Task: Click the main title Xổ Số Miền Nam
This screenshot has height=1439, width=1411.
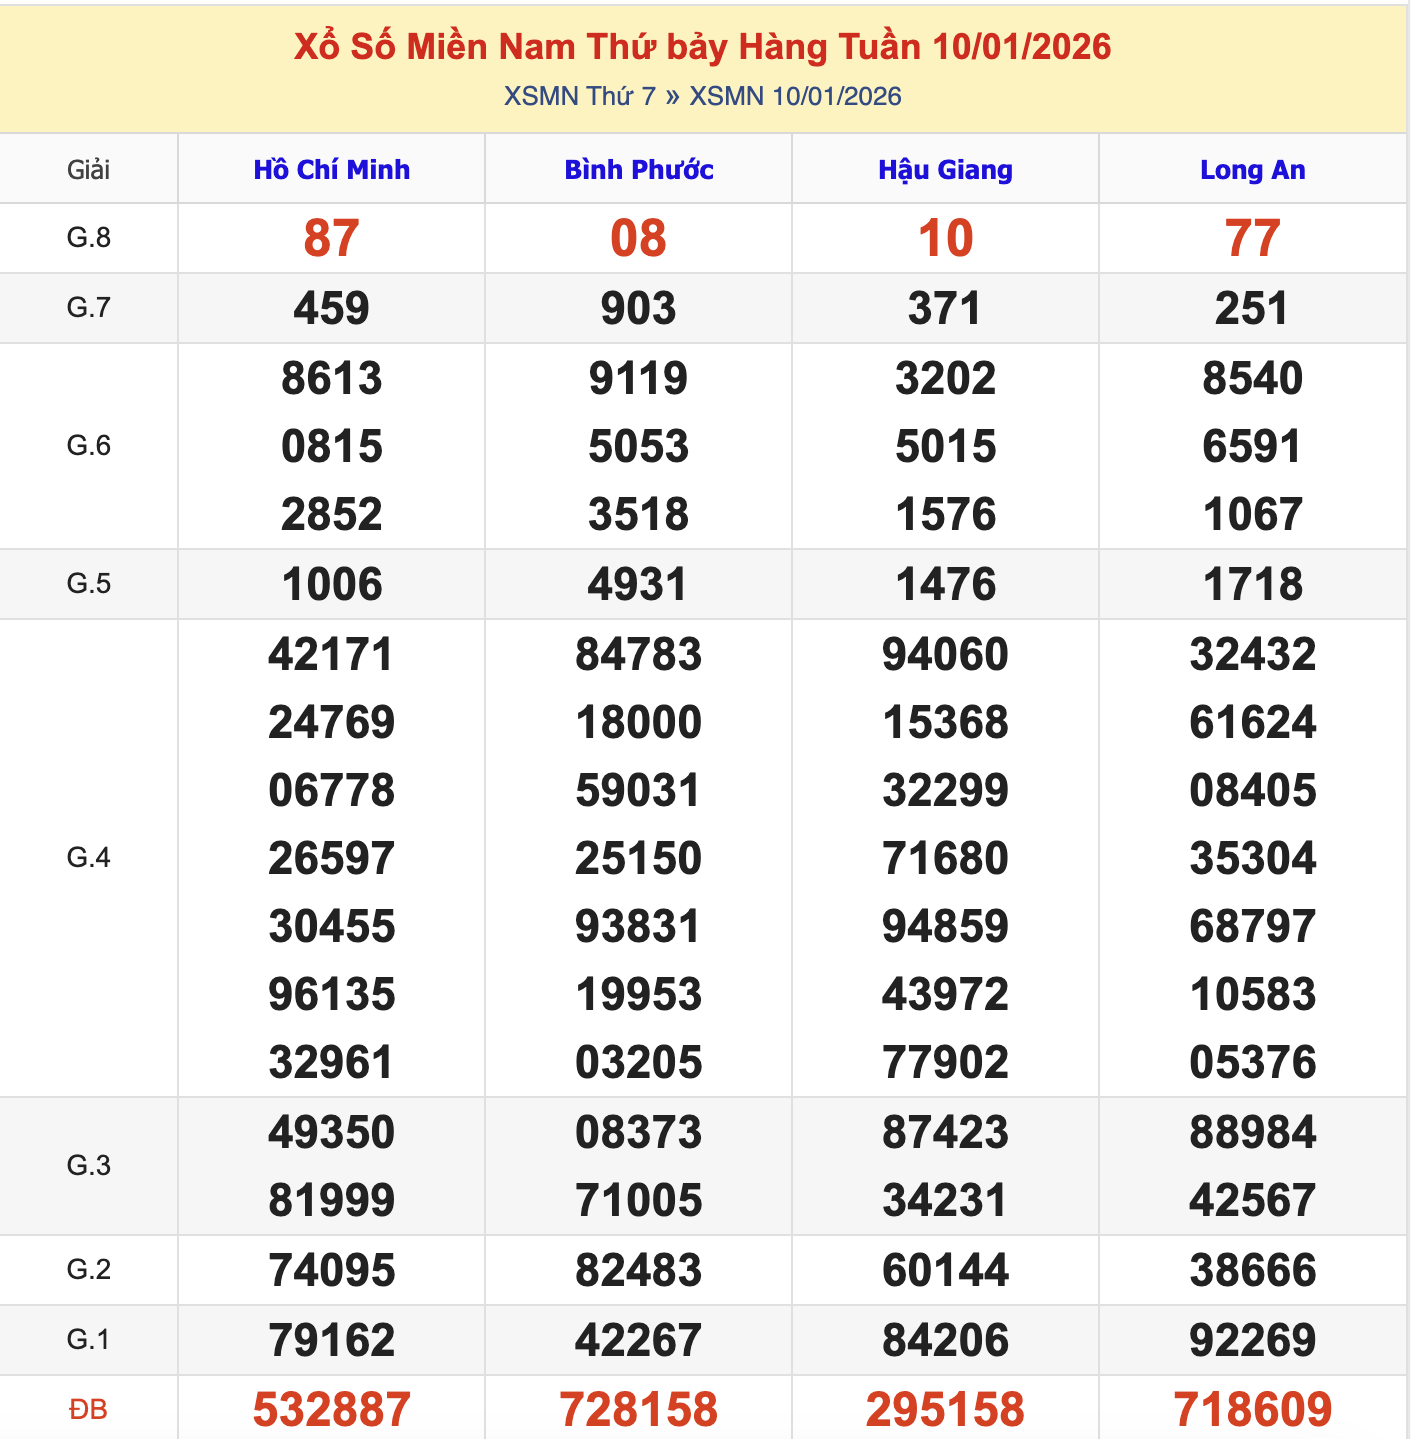Action: [703, 46]
